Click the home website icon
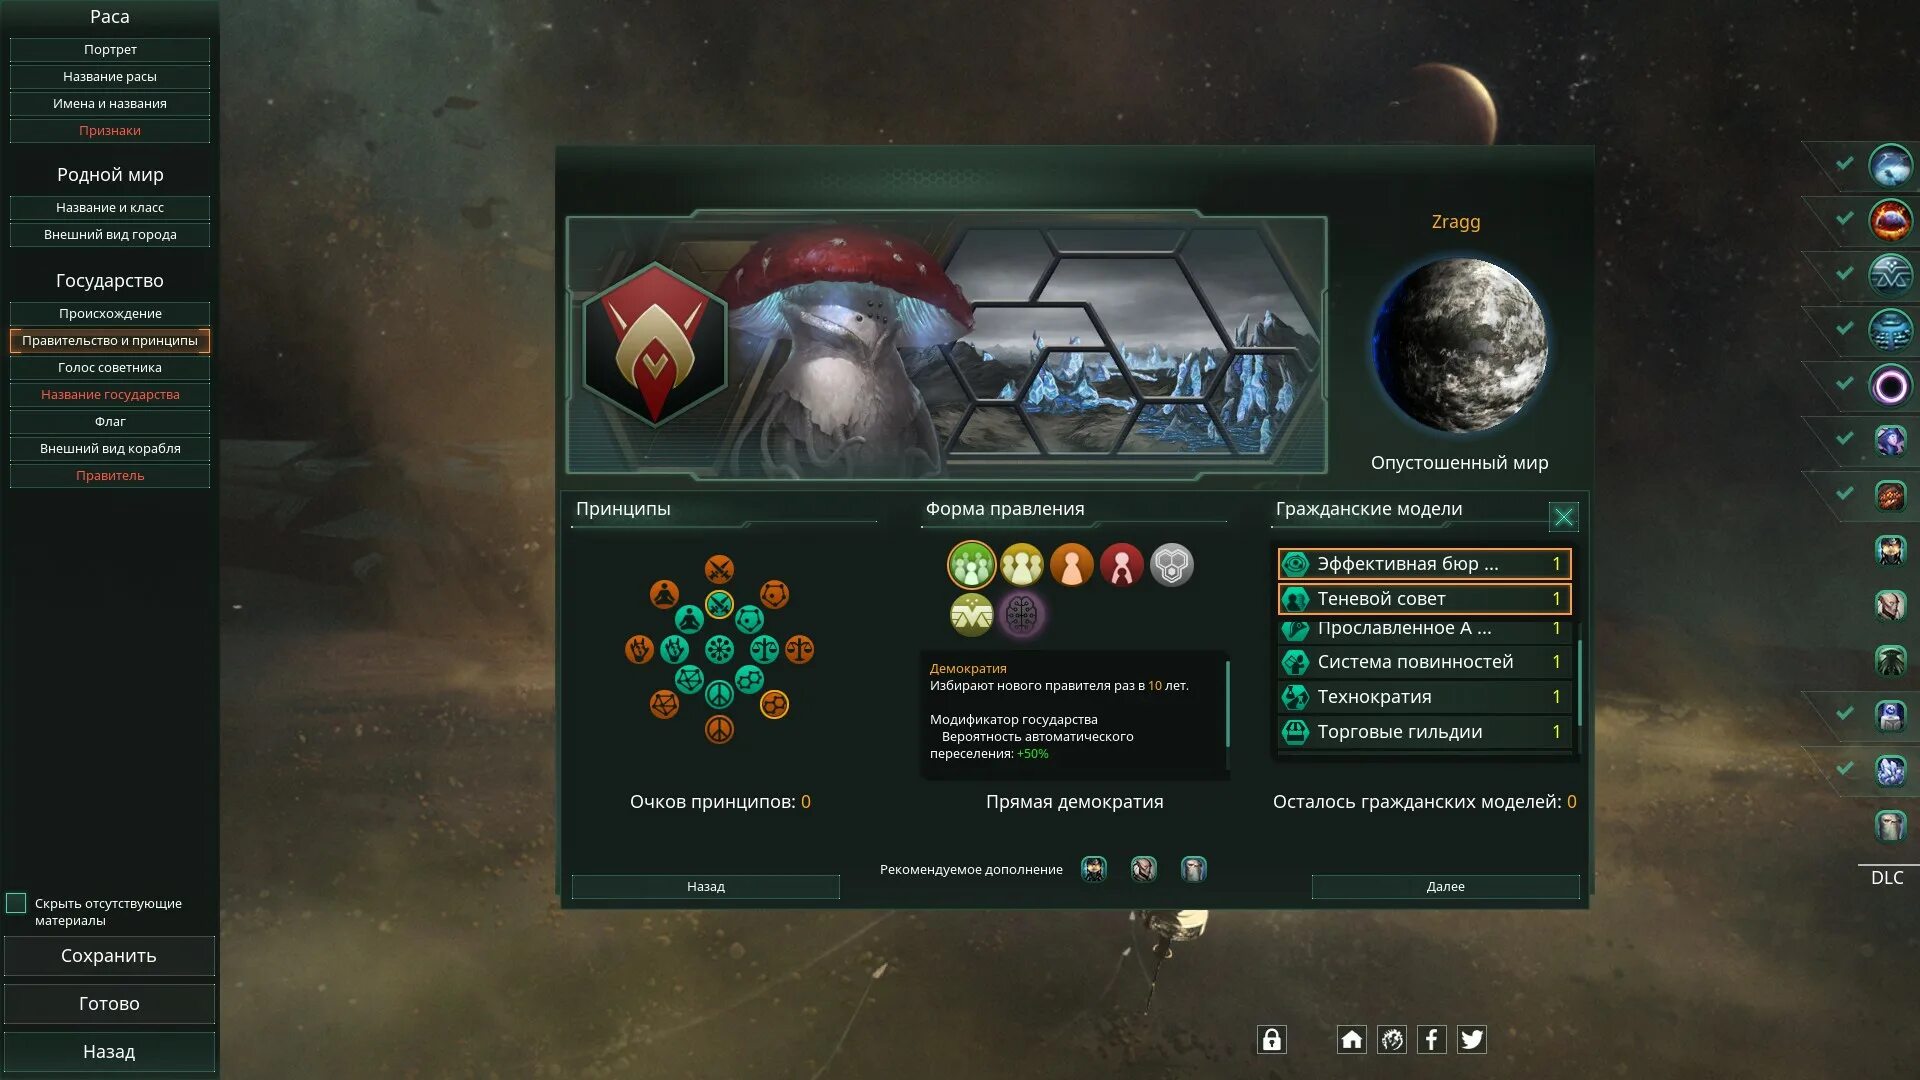 click(x=1351, y=1040)
